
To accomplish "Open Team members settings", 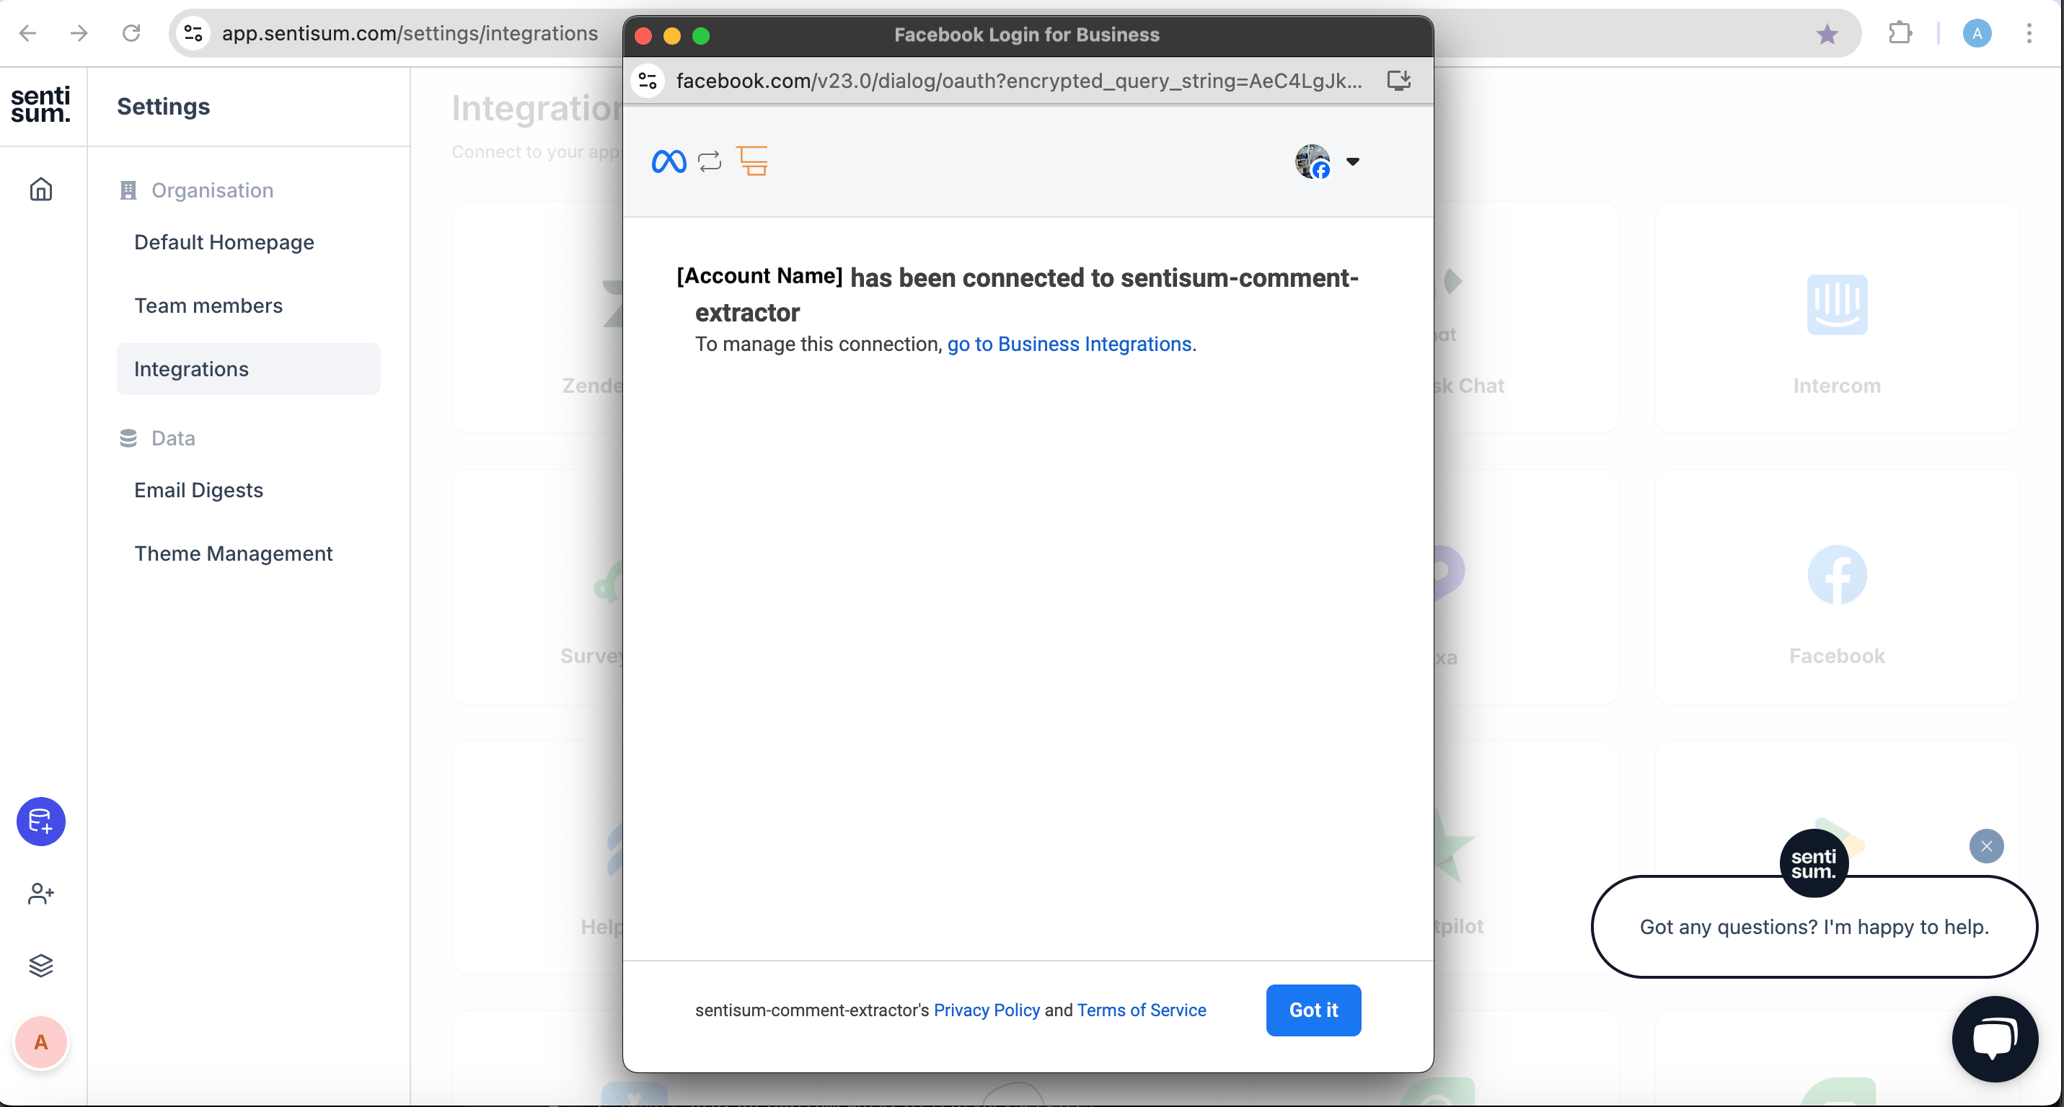I will [208, 305].
